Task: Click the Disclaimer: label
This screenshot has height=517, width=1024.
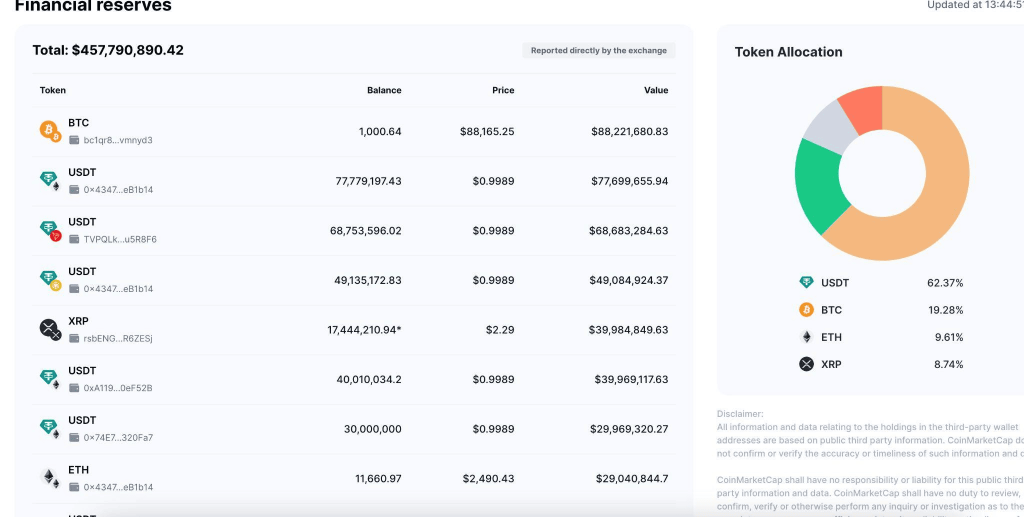Action: click(x=740, y=414)
